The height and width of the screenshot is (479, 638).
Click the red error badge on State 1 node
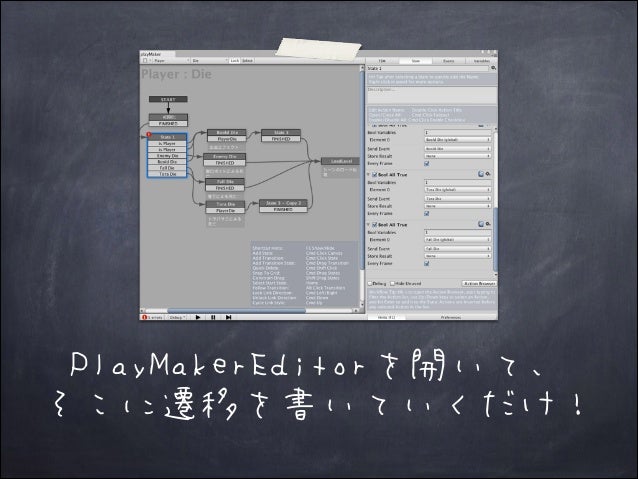149,134
